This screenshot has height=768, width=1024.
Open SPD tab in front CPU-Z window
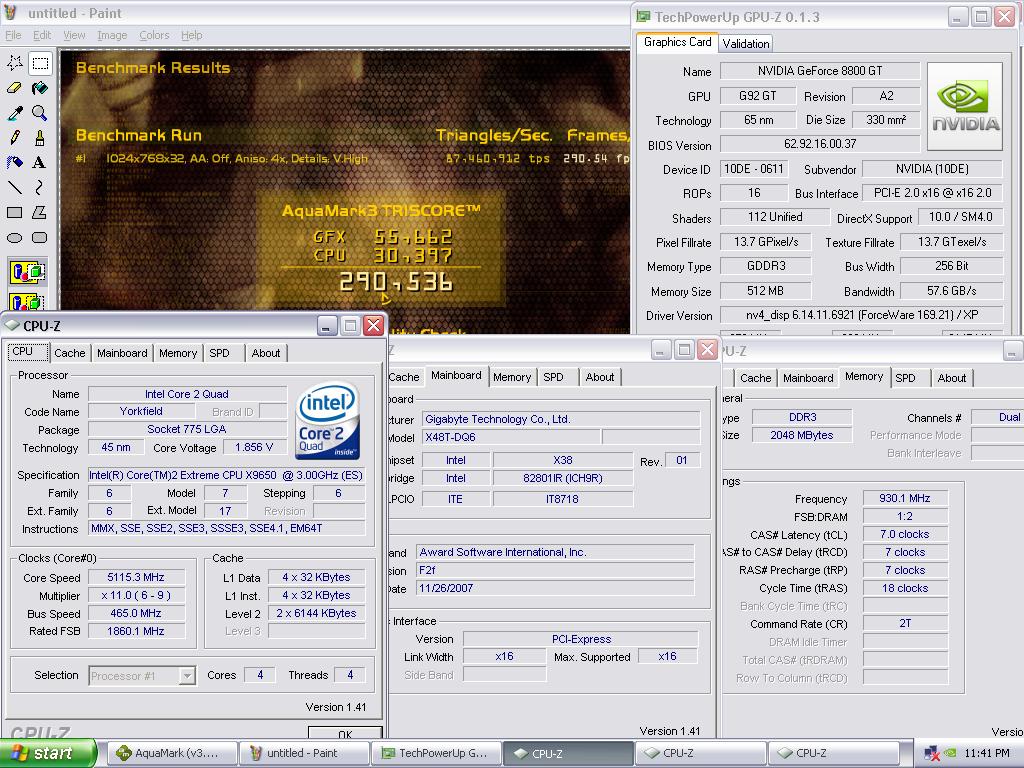tap(219, 353)
